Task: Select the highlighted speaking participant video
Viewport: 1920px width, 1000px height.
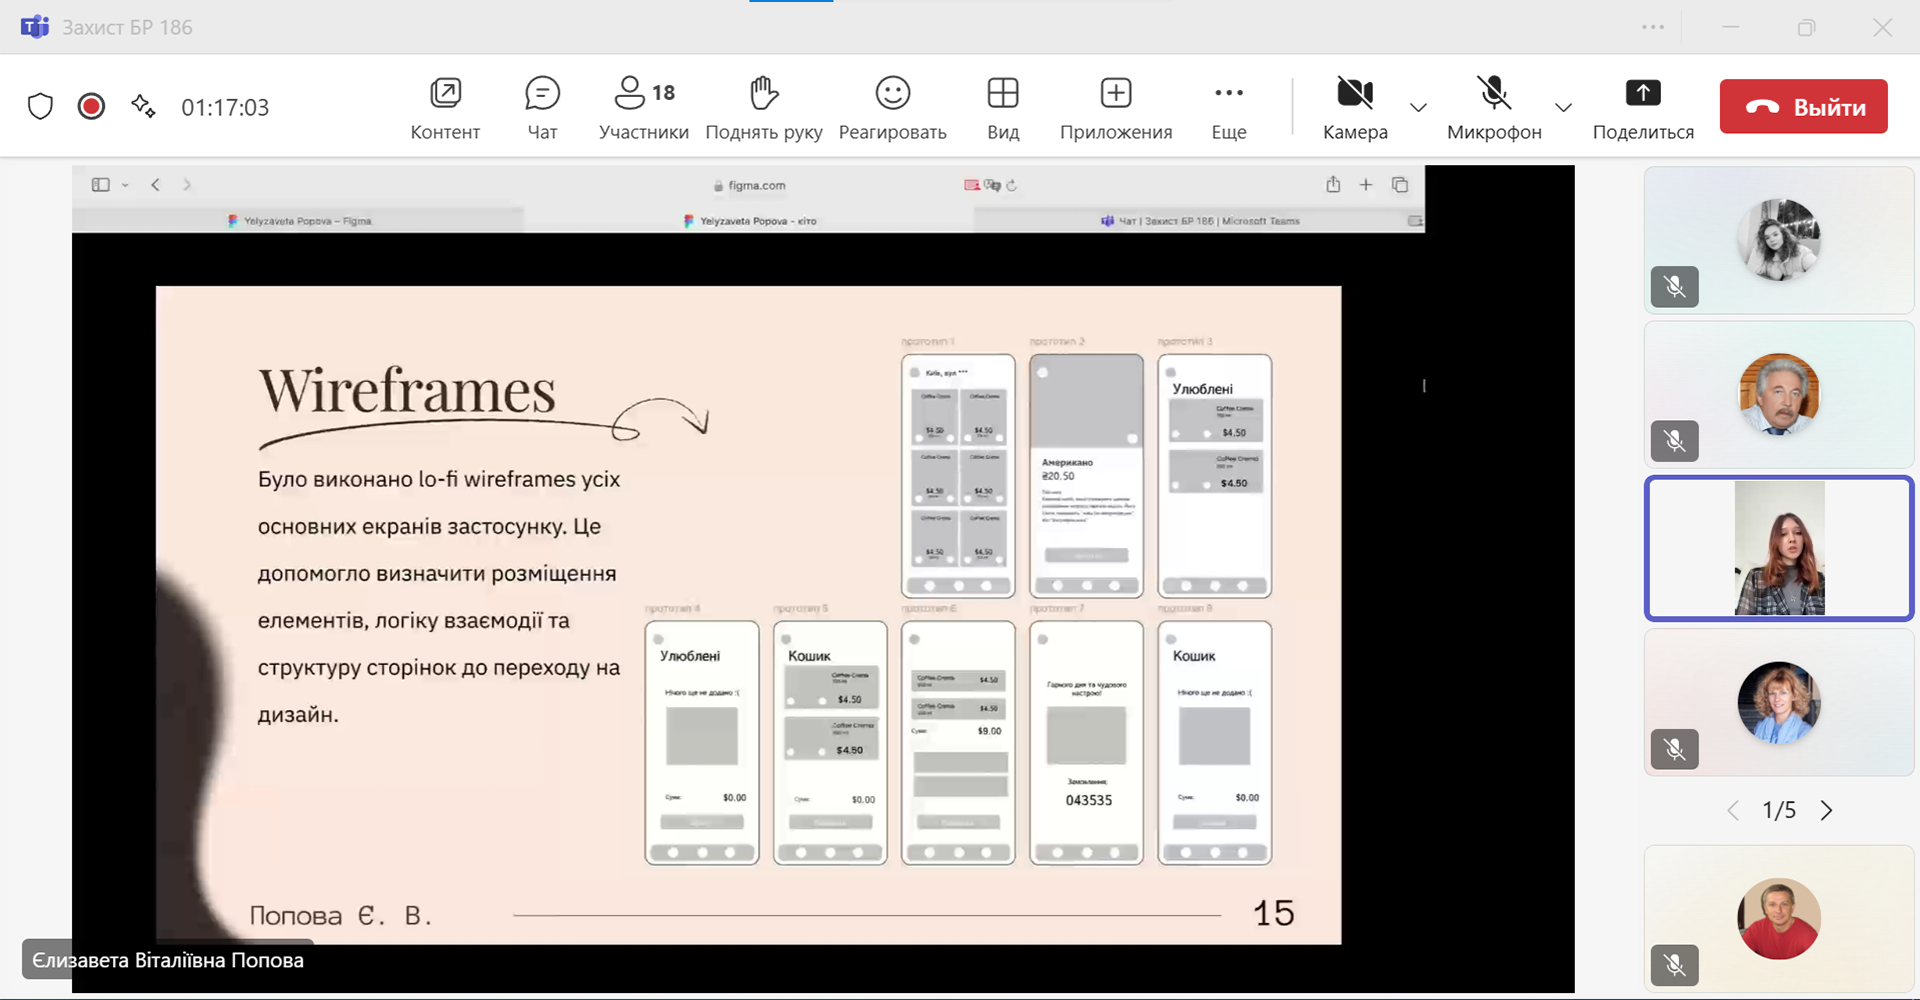Action: point(1778,548)
